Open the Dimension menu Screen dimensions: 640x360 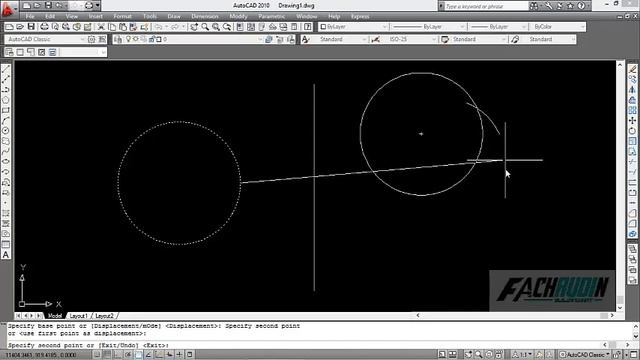click(205, 16)
